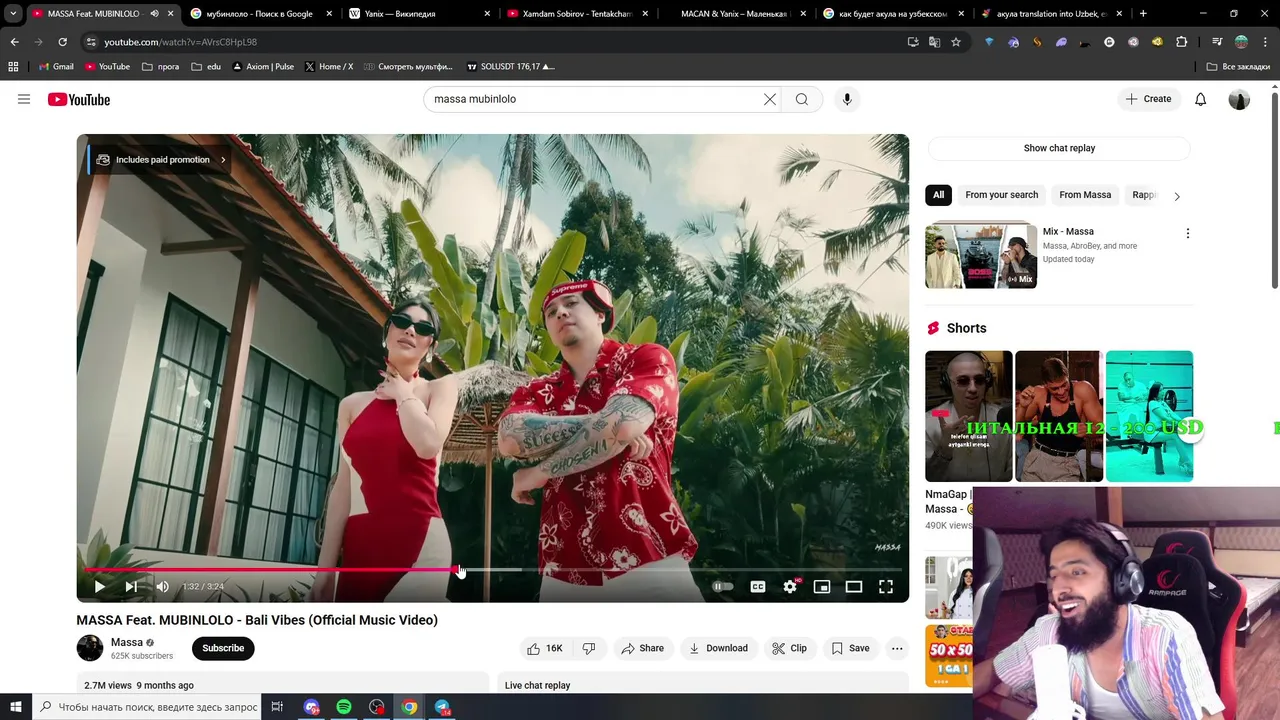The image size is (1280, 720).
Task: Open Chrome extensions puzzle icon
Action: (1181, 42)
